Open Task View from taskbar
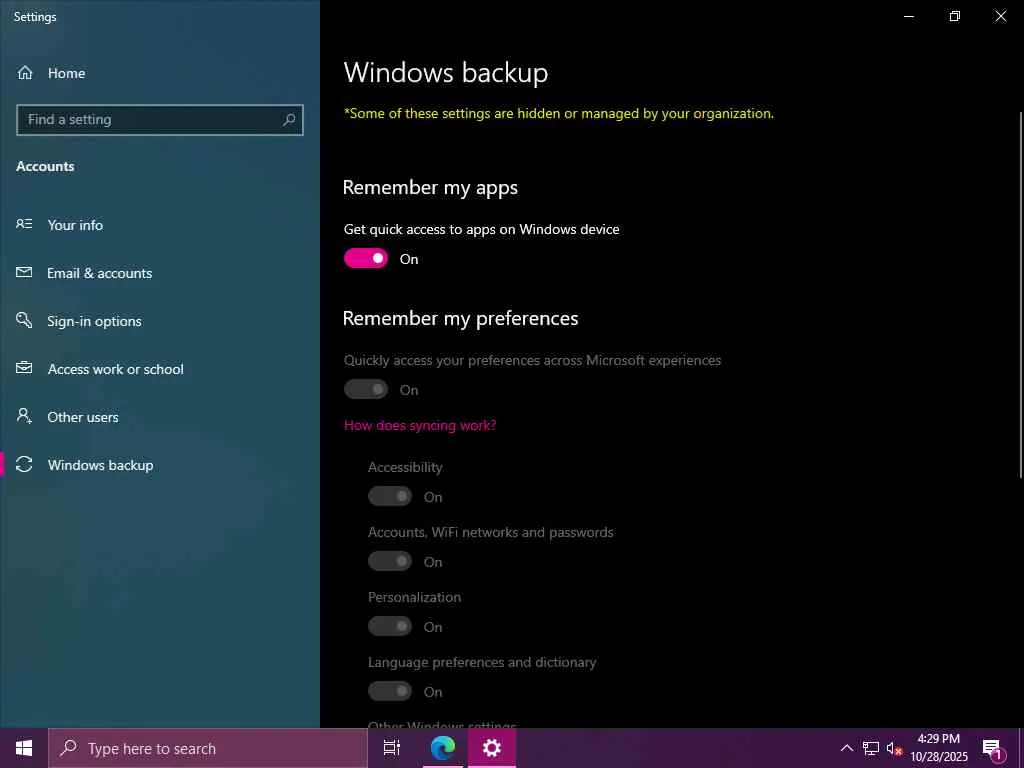The image size is (1024, 768). (392, 748)
